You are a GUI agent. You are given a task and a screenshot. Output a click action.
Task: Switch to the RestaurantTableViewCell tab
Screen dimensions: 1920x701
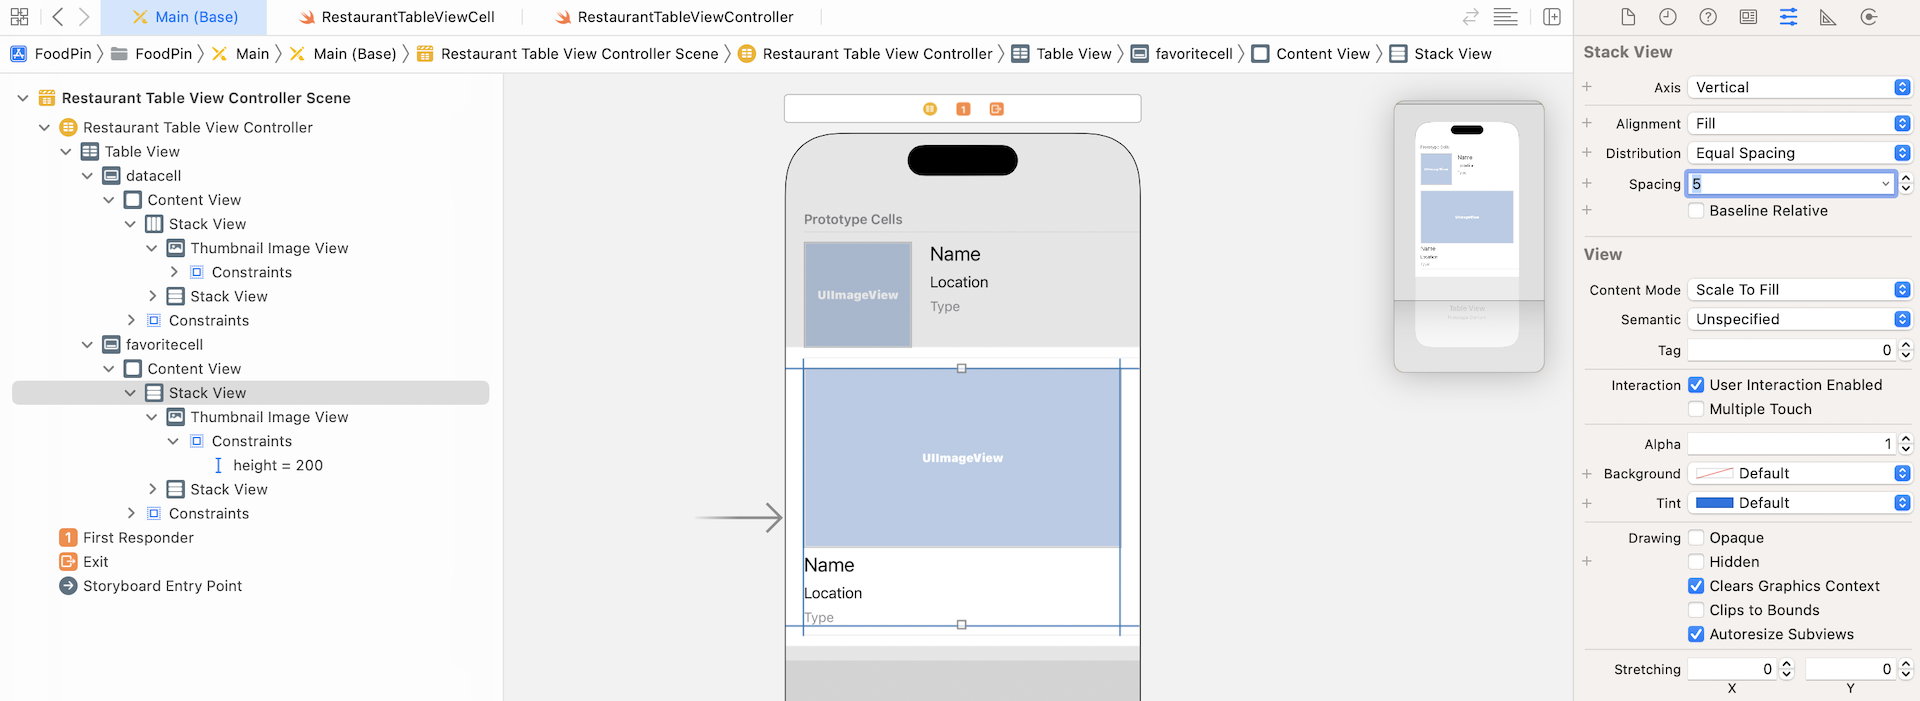tap(397, 17)
